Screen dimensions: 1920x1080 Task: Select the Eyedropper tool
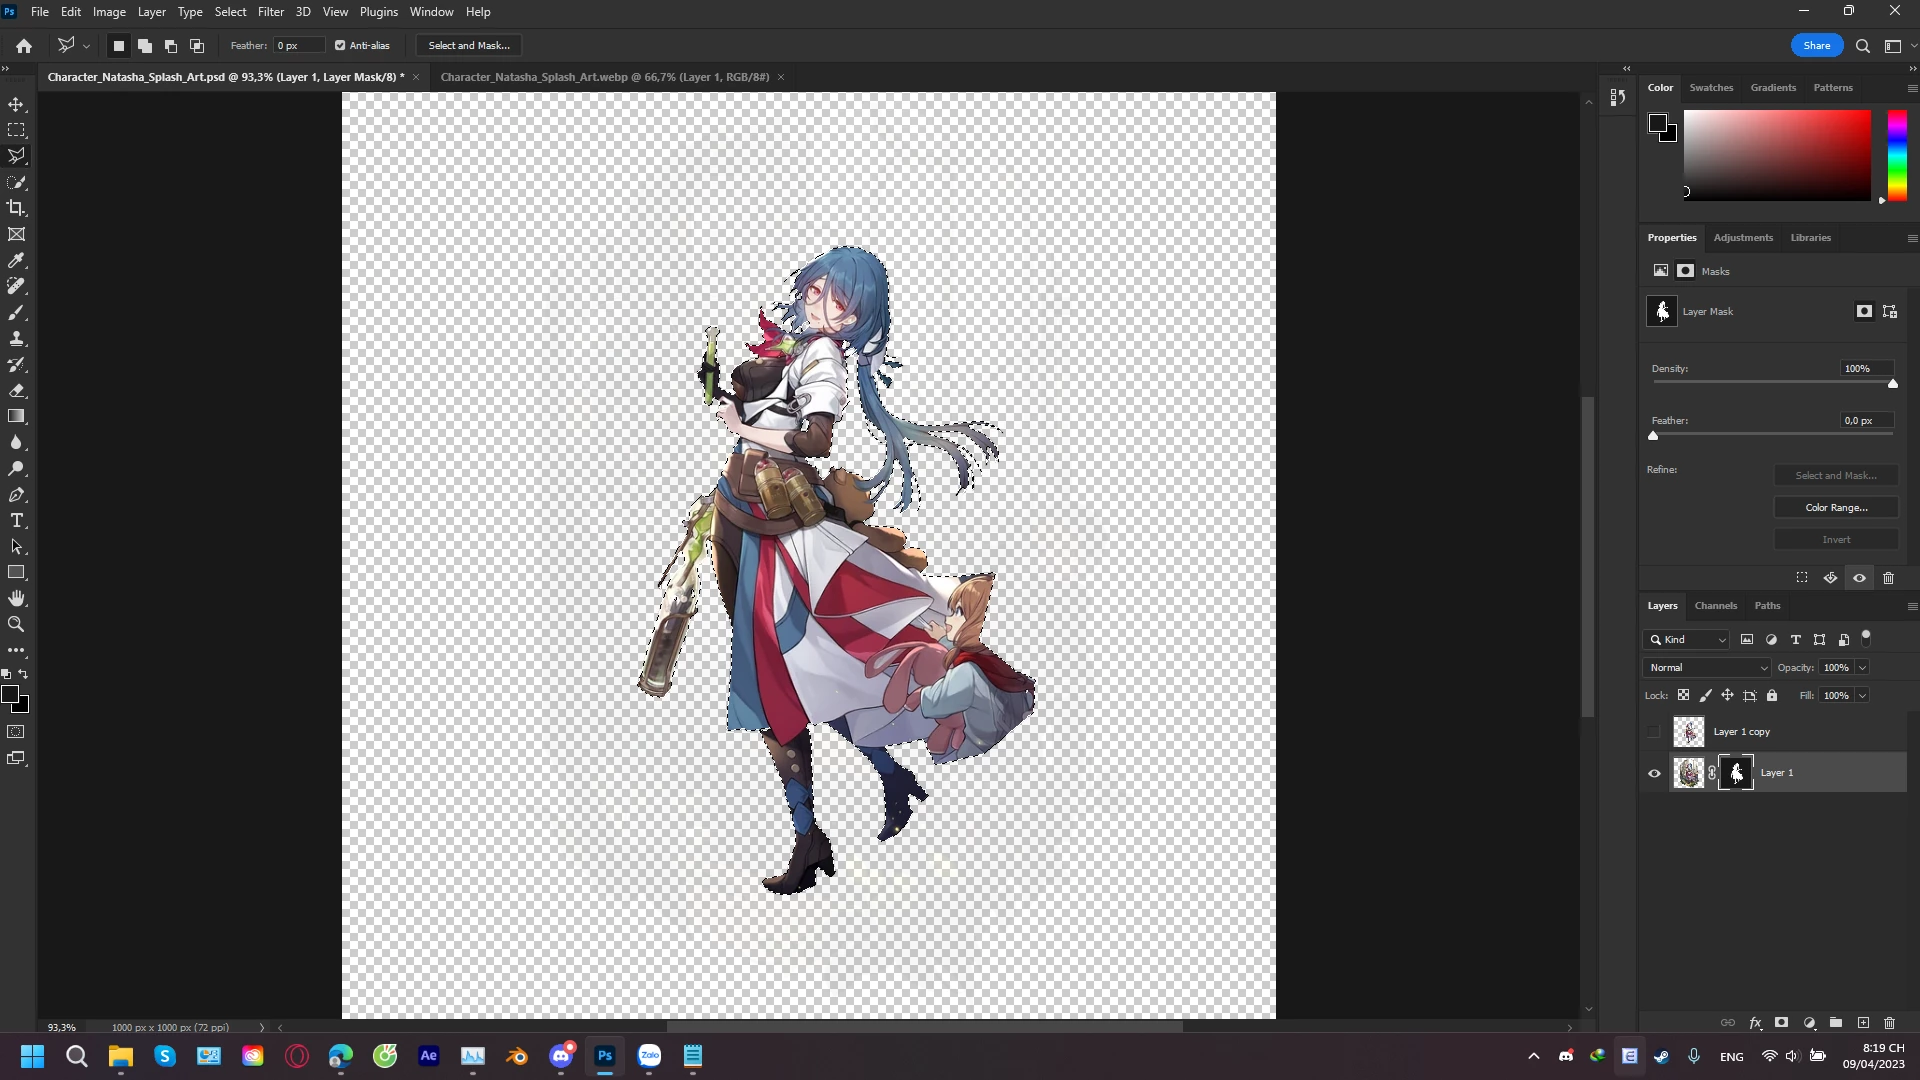(17, 260)
